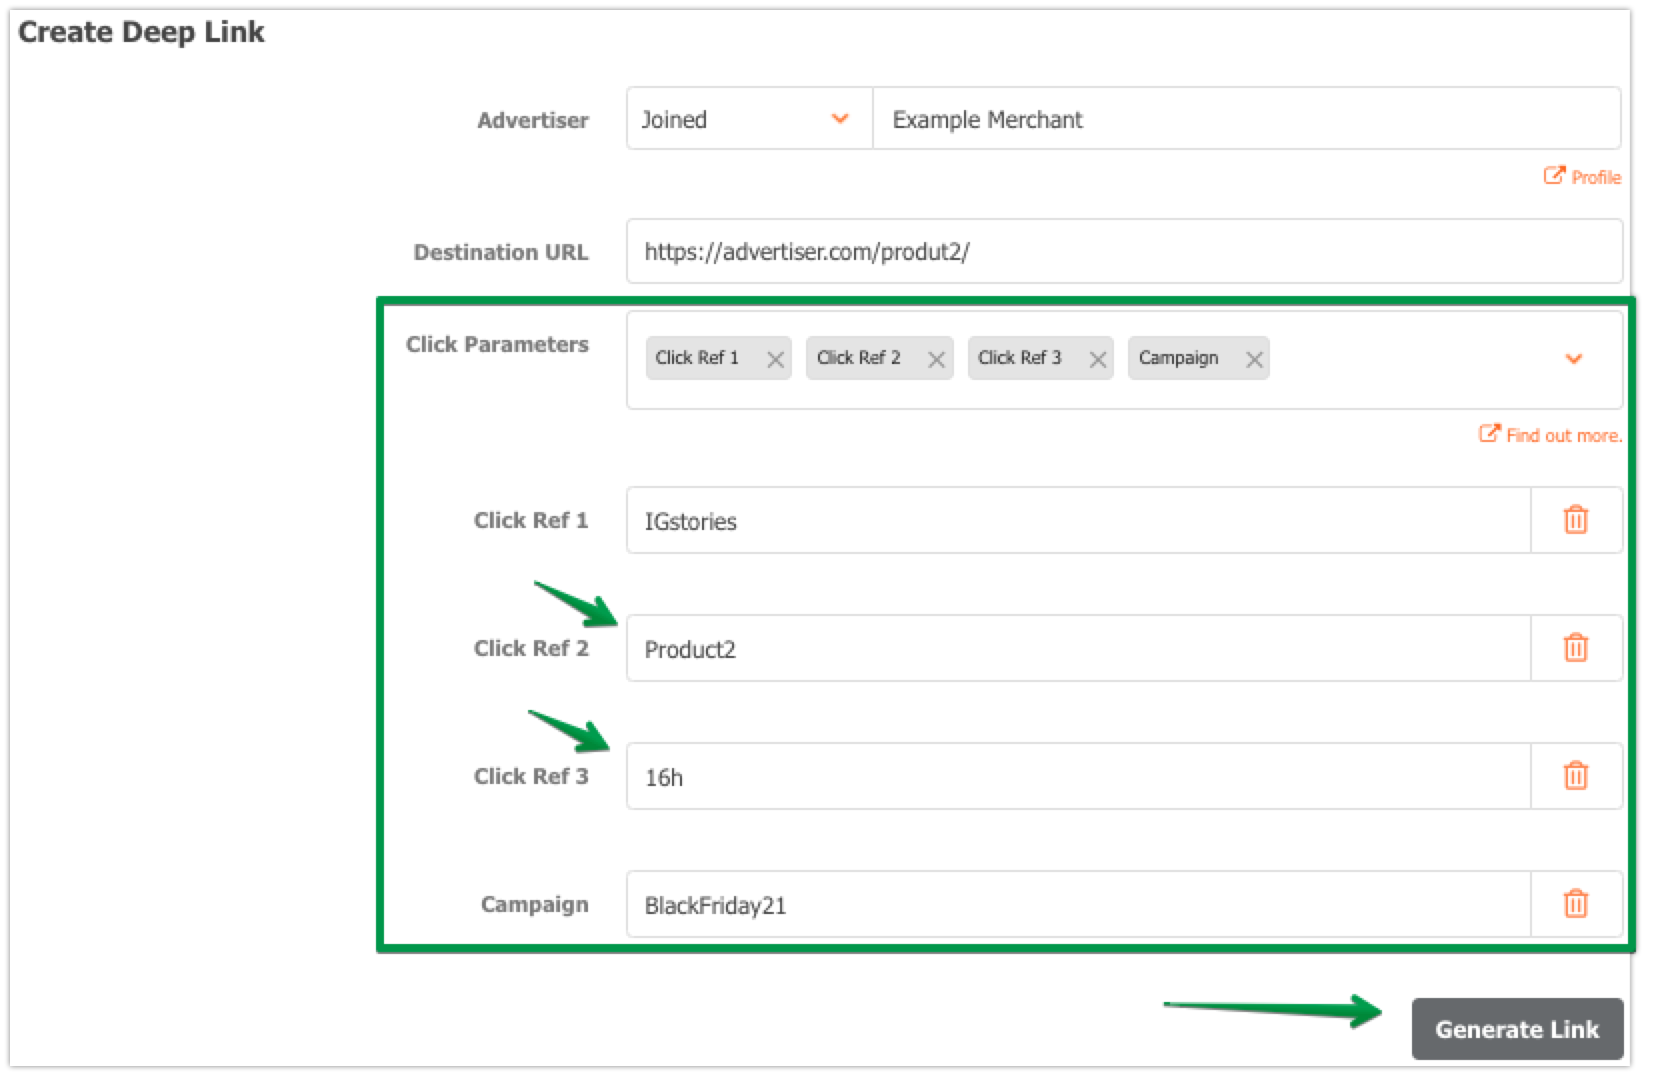Remove the Campaign field with trash icon
The image size is (1656, 1076).
(x=1575, y=904)
